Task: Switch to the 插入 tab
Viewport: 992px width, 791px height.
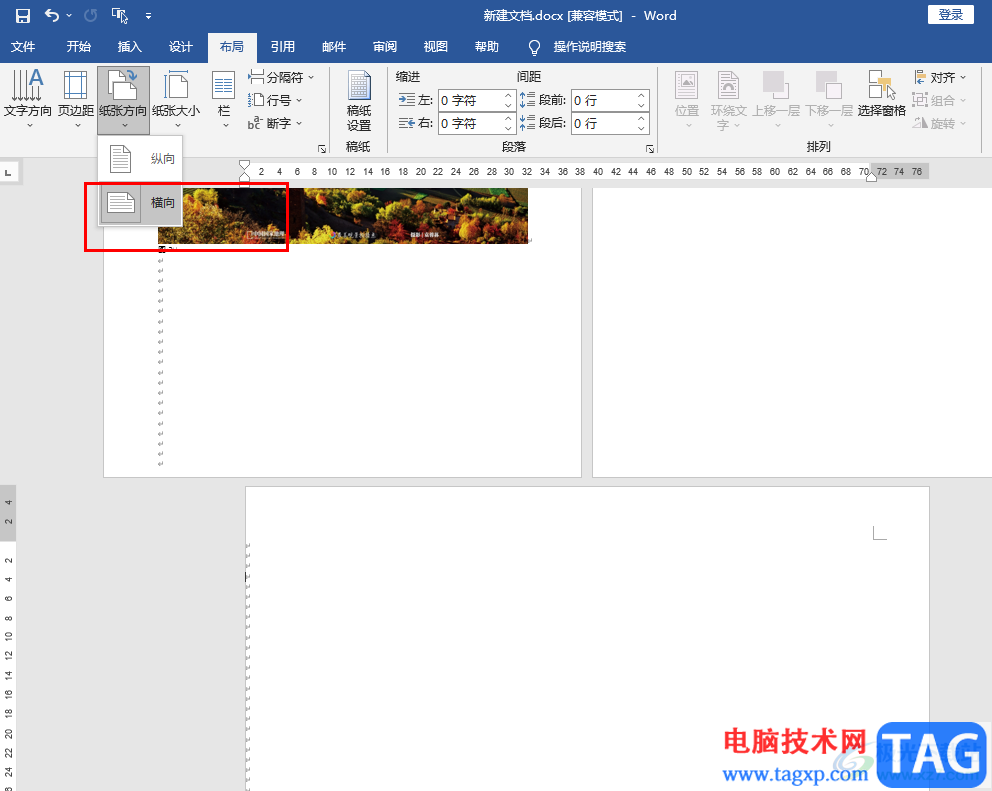Action: coord(129,47)
